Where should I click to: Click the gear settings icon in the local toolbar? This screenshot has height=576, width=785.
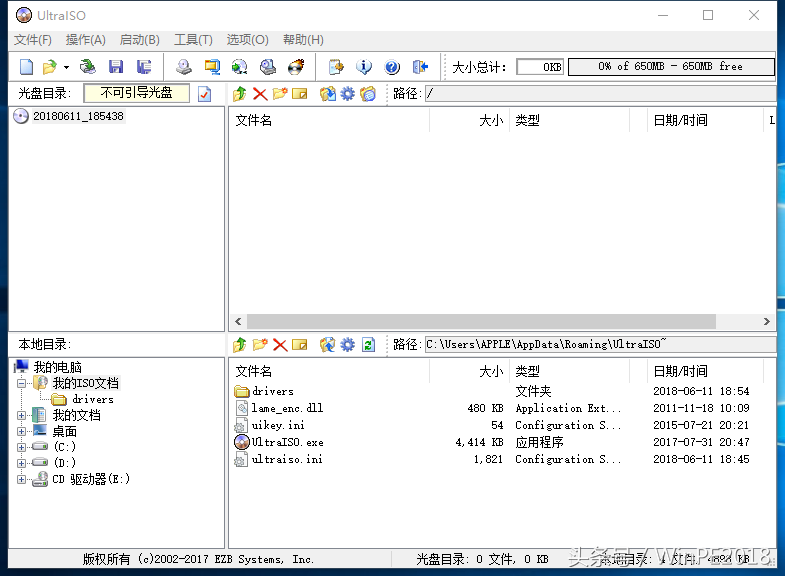pyautogui.click(x=347, y=344)
